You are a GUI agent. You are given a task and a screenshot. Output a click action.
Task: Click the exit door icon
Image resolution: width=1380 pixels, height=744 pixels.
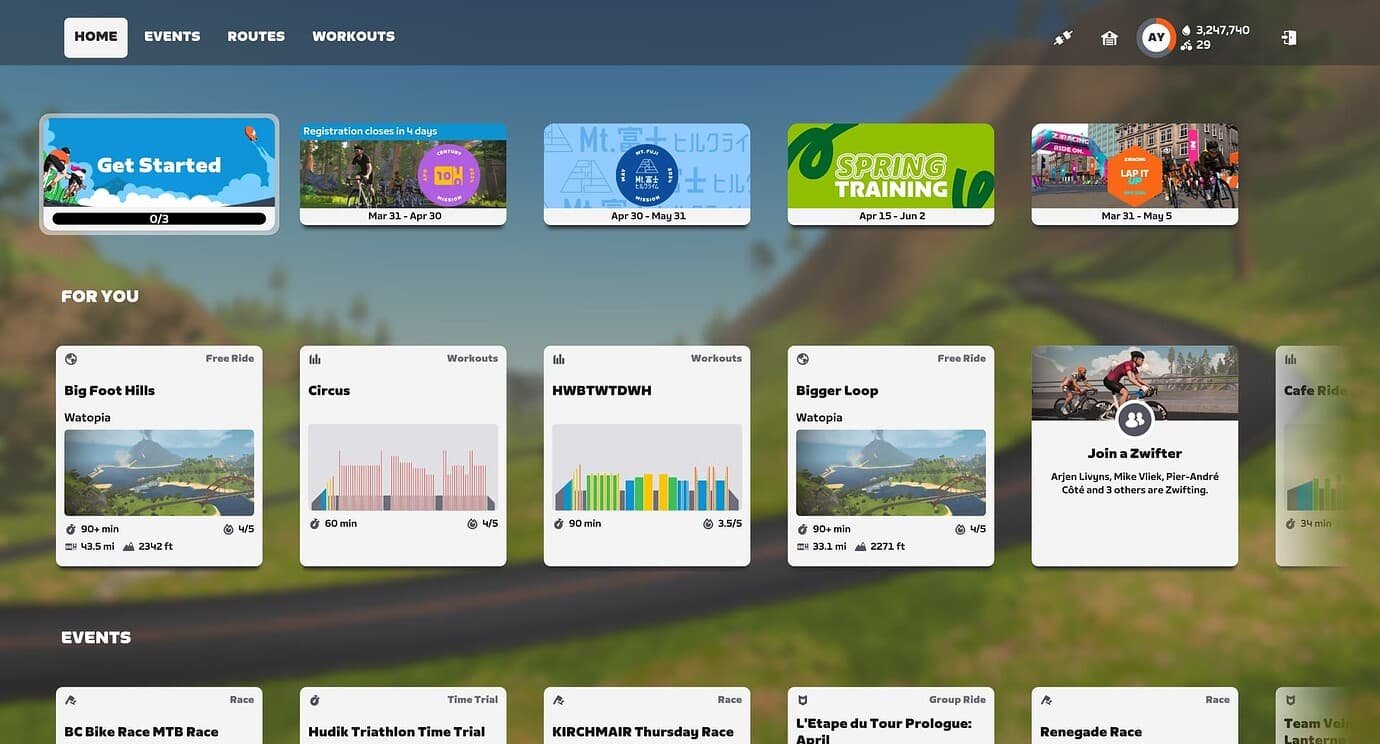coord(1289,38)
